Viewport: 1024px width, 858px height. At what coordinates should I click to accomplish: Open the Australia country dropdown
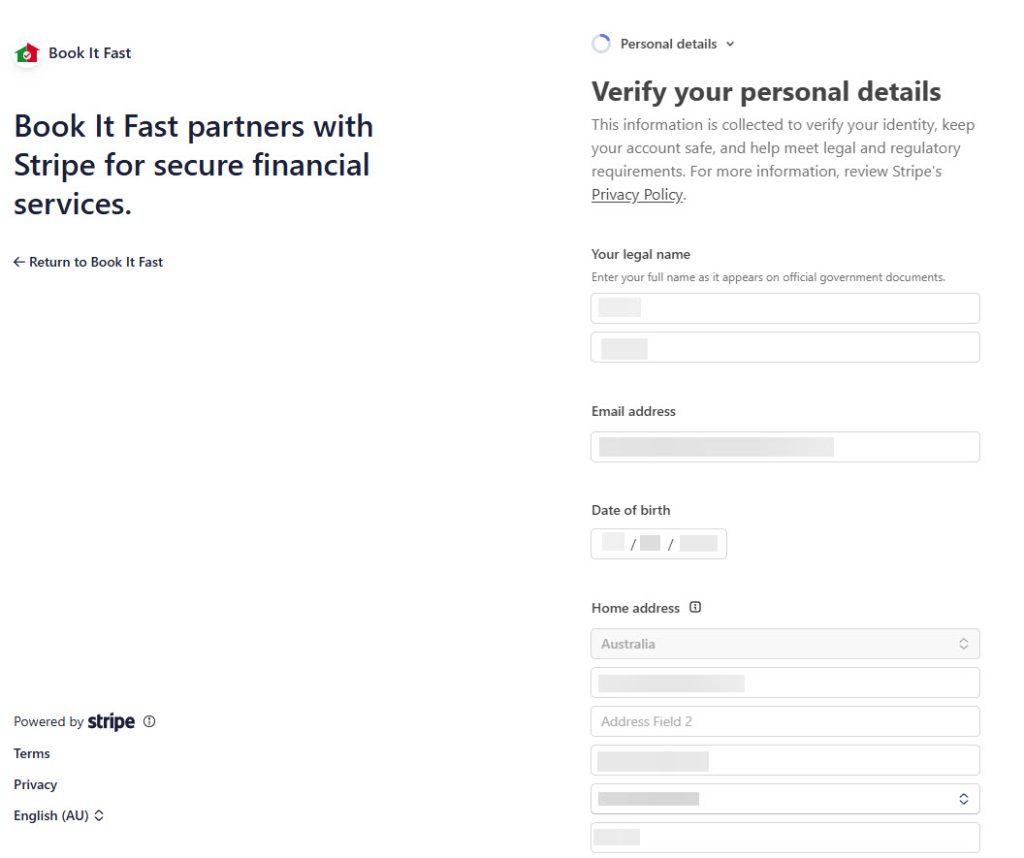[x=785, y=644]
